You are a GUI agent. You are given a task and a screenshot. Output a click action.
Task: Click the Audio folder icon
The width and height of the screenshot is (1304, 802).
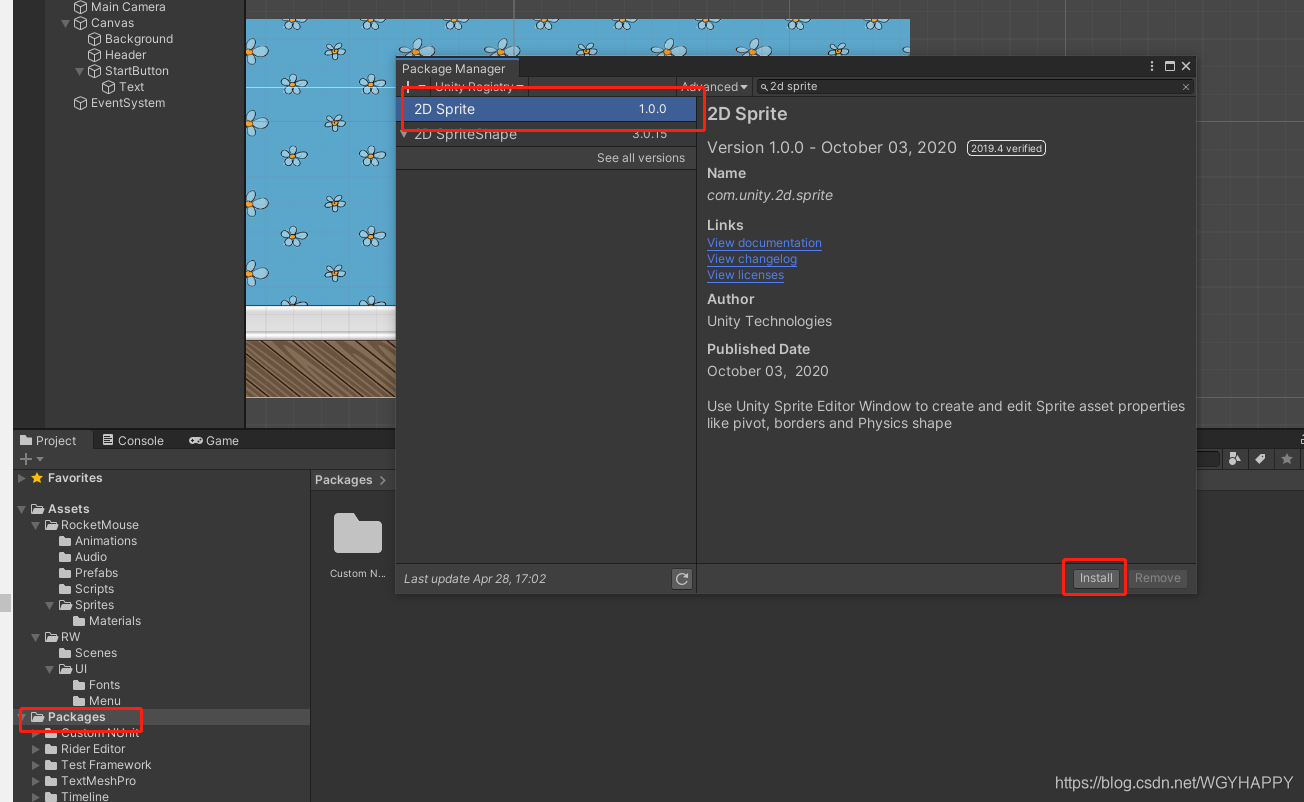[66, 557]
